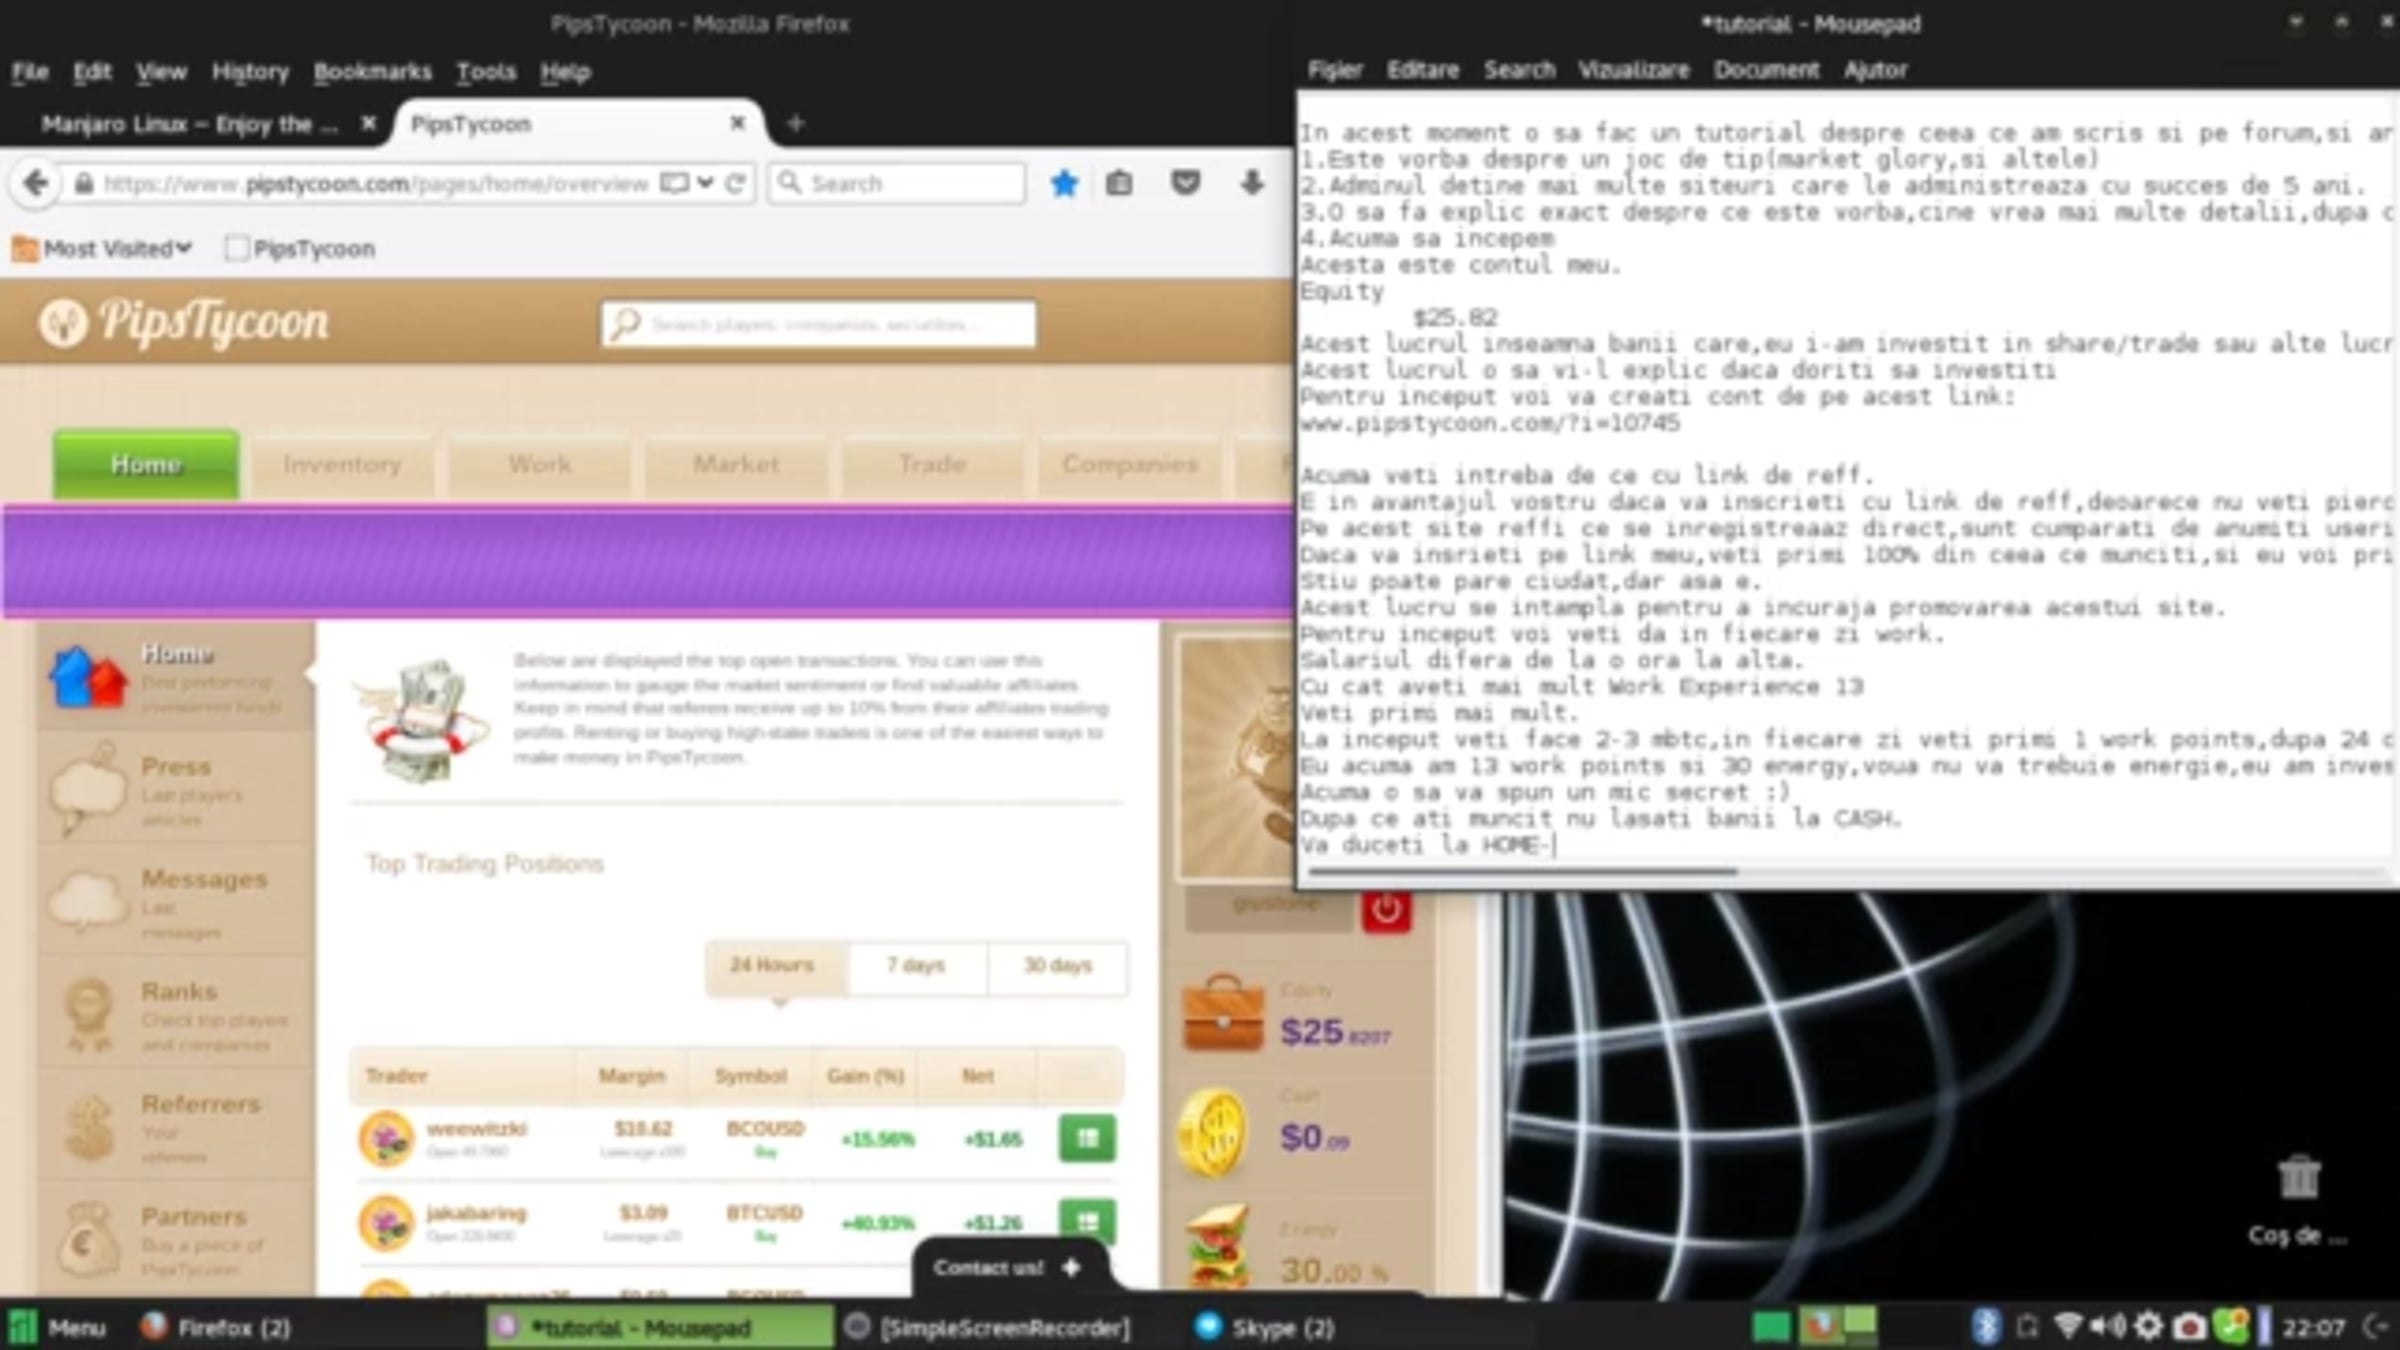The height and width of the screenshot is (1350, 2400).
Task: Open the Press section in the sidebar
Action: tap(176, 790)
